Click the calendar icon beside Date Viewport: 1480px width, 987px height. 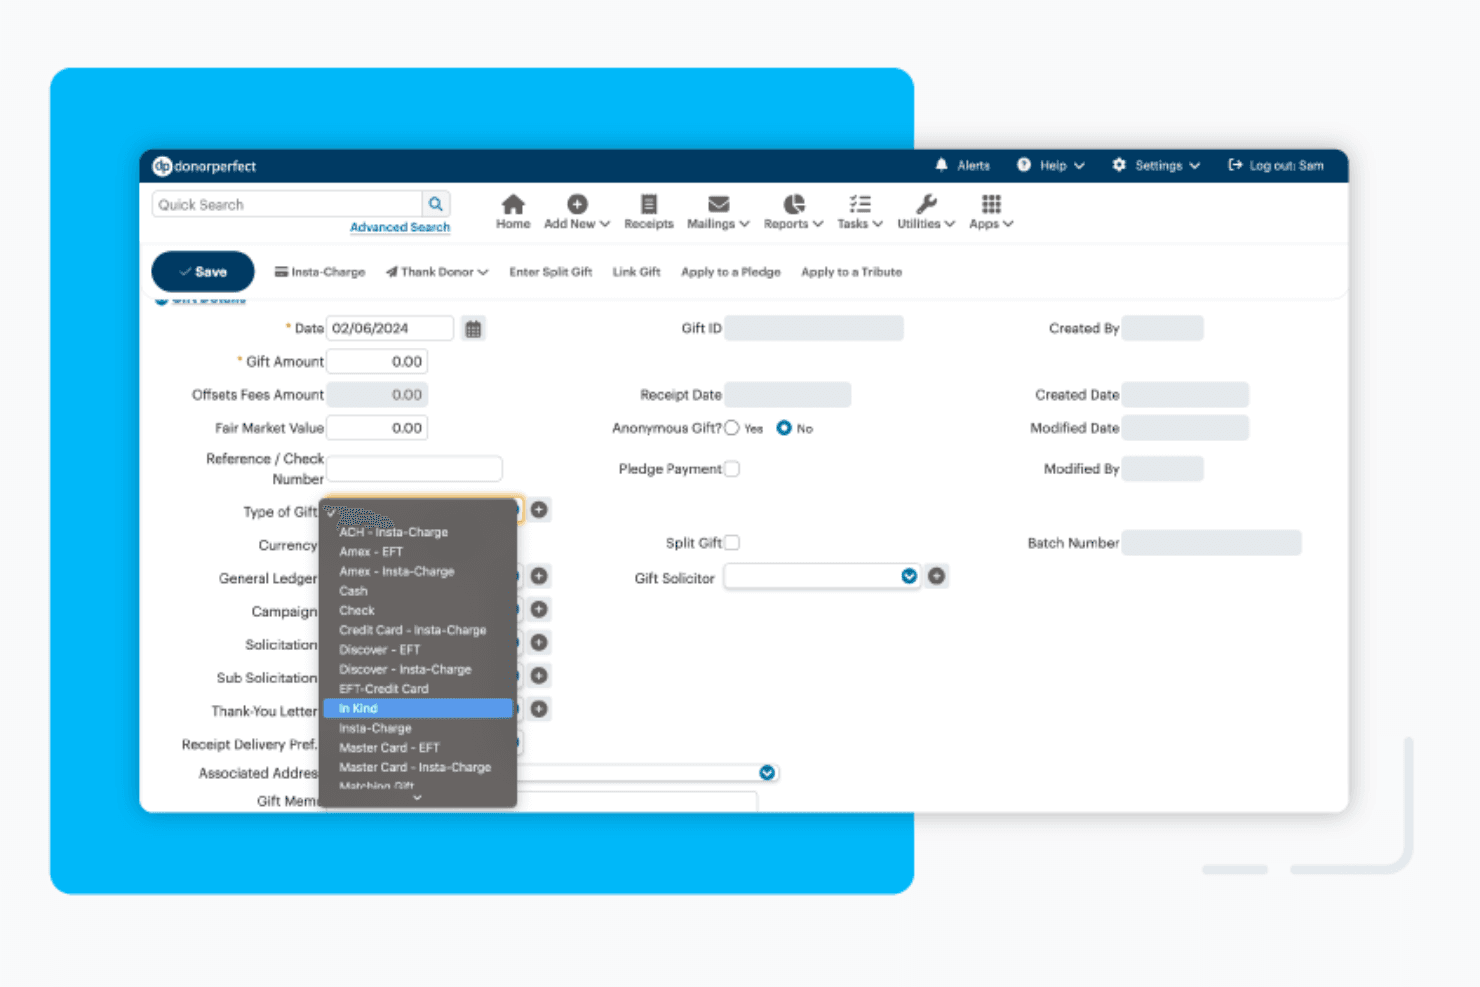point(474,328)
